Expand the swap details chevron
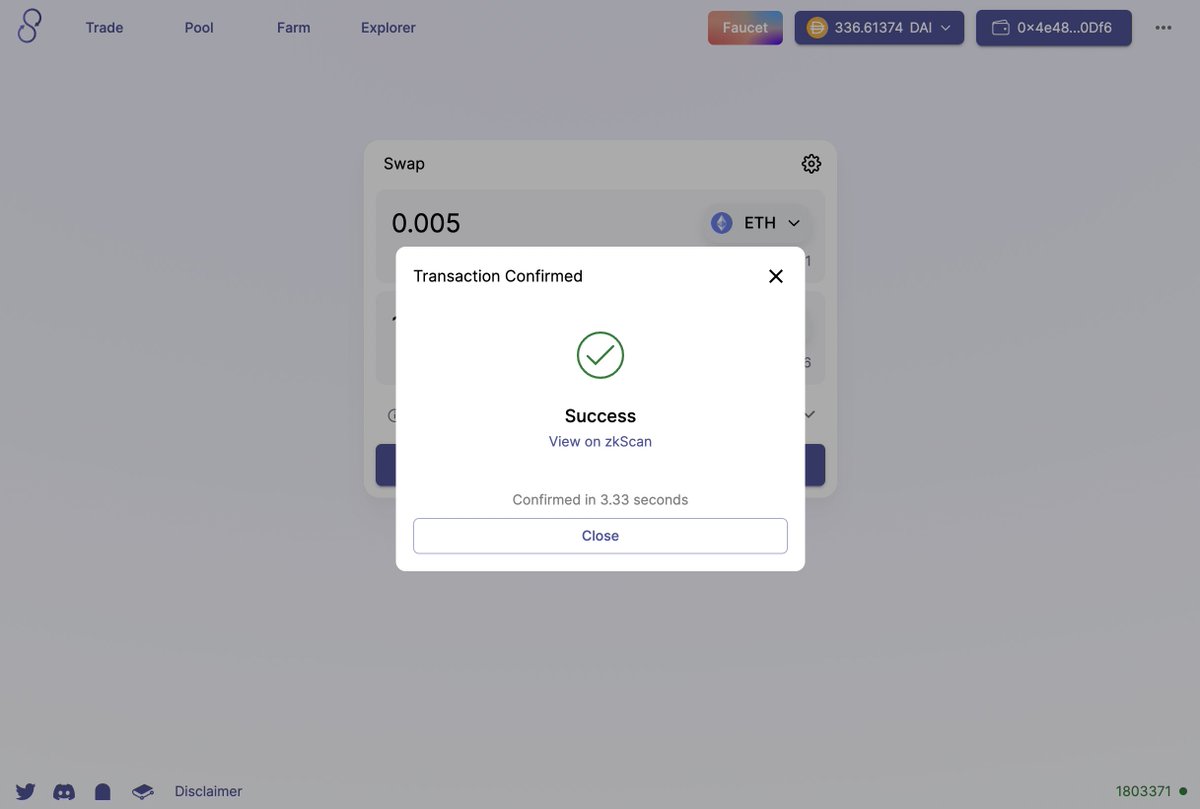Viewport: 1200px width, 809px height. tap(810, 414)
